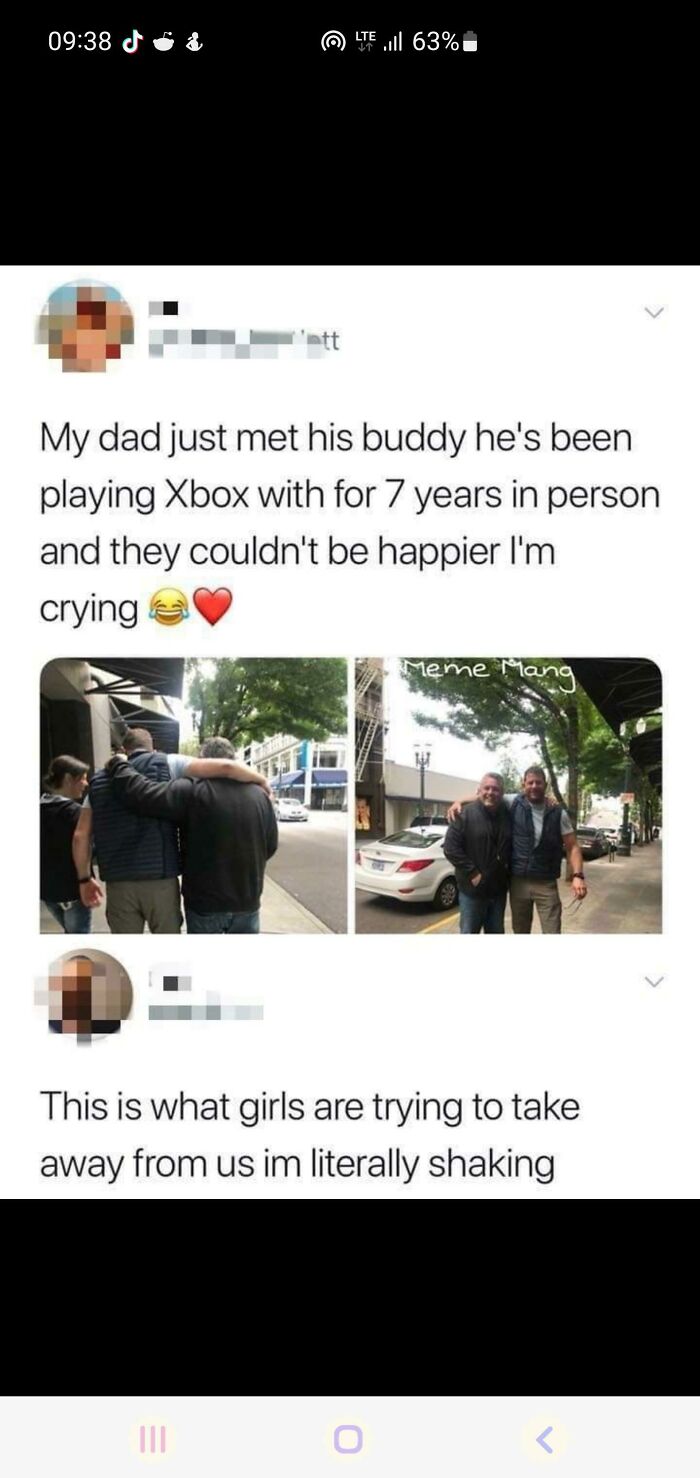The height and width of the screenshot is (1478, 700).
Task: Tap the Android home button
Action: [x=348, y=1439]
